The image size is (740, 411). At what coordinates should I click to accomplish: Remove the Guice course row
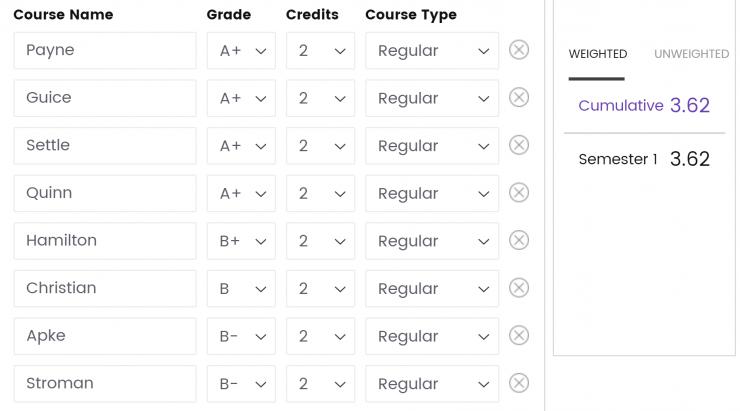coord(519,98)
